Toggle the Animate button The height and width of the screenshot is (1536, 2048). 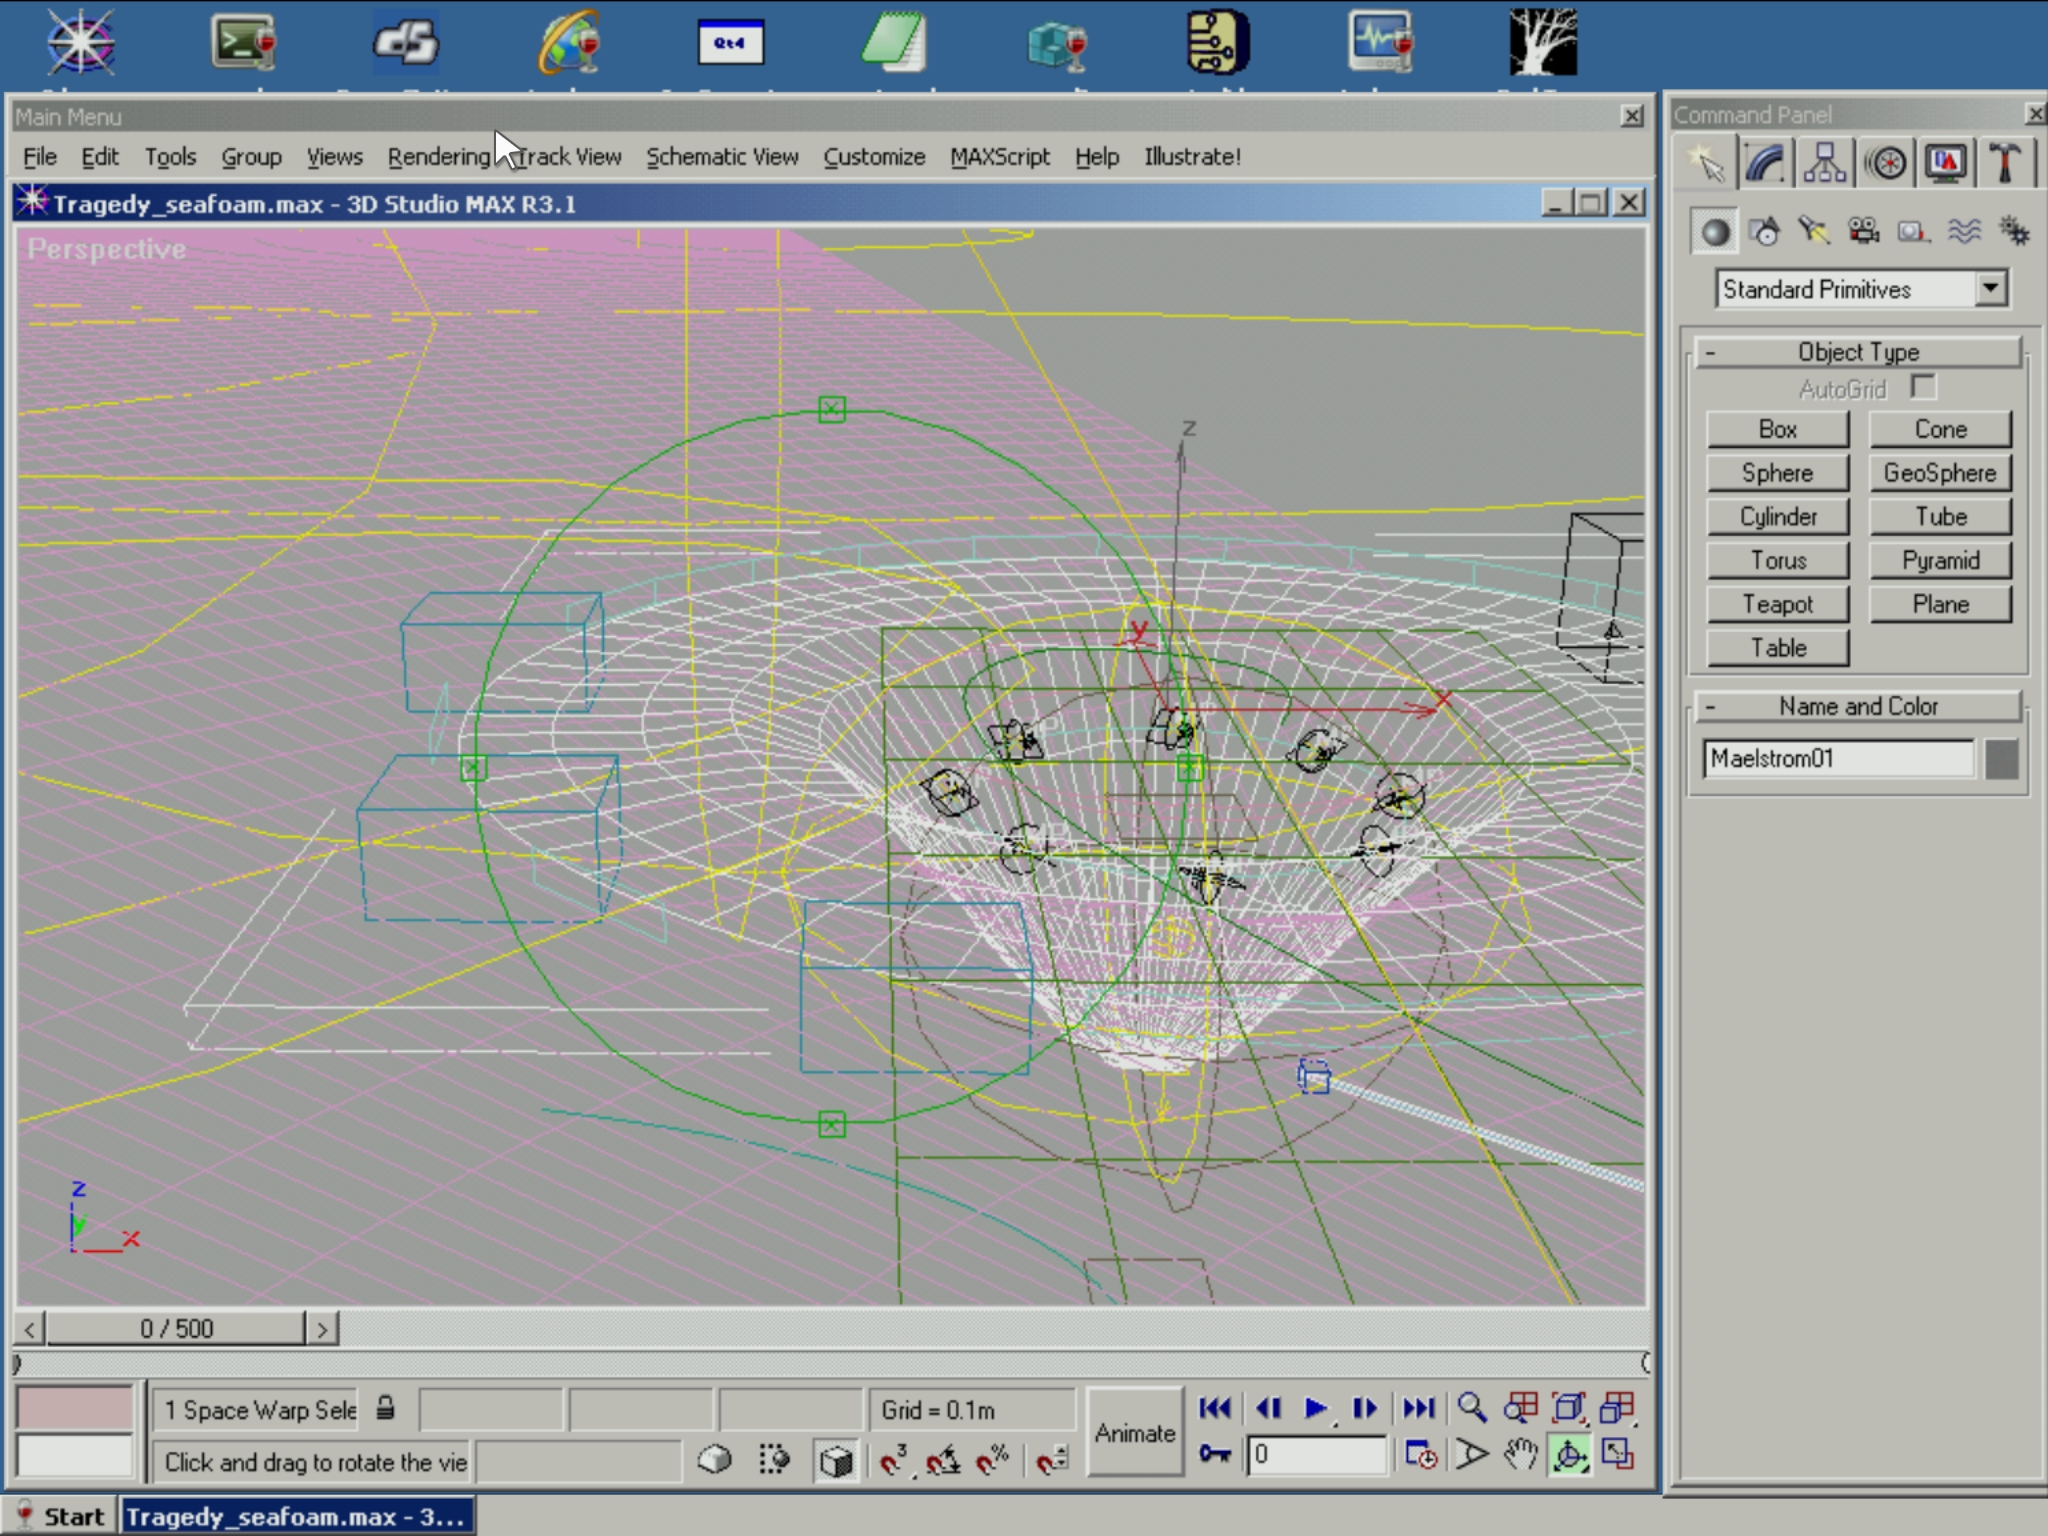pyautogui.click(x=1134, y=1433)
